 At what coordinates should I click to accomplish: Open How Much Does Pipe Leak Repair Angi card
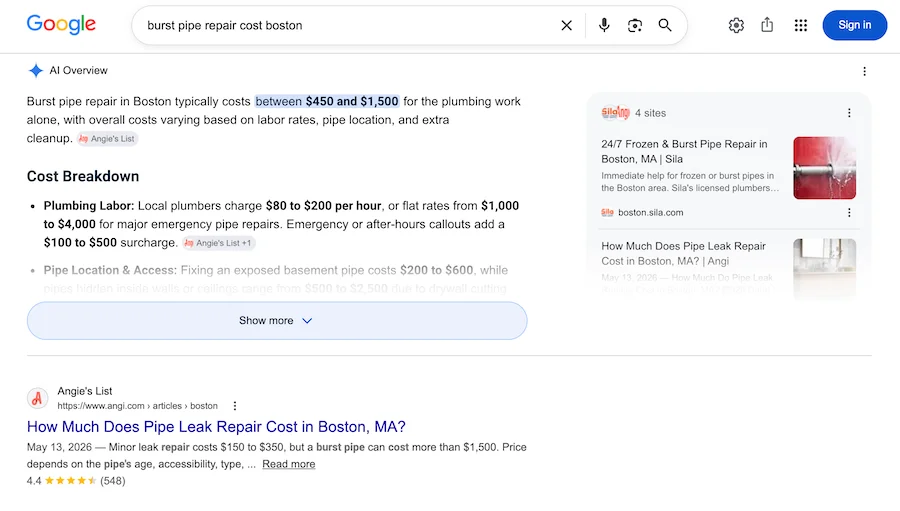pyautogui.click(x=684, y=253)
